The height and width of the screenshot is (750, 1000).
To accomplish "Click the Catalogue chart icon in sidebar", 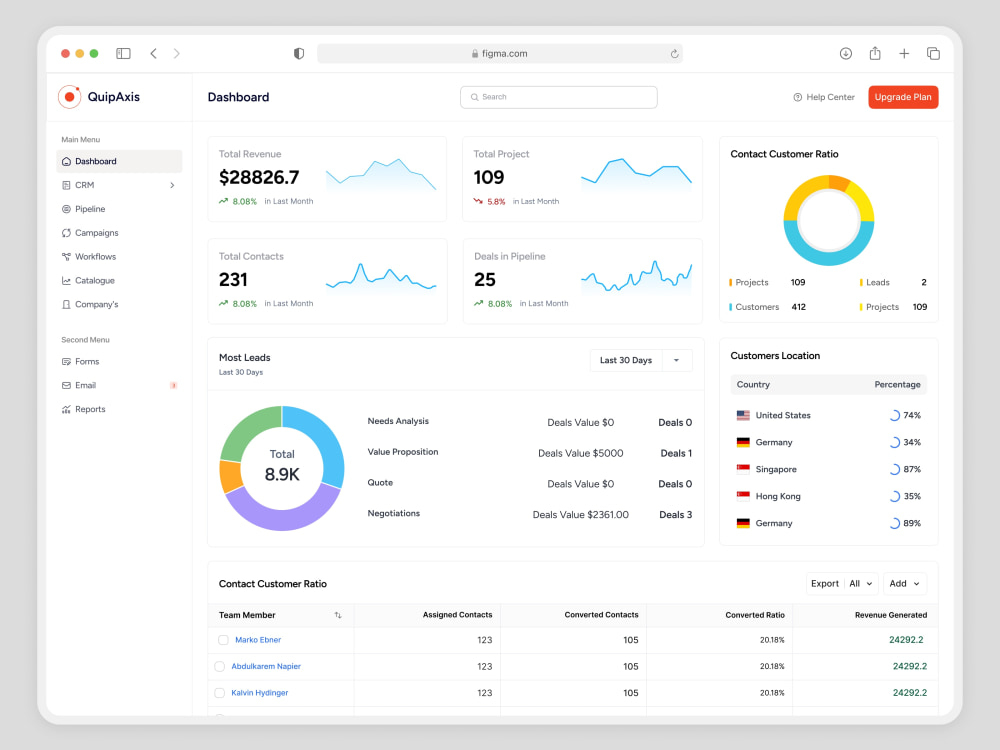I will (66, 281).
